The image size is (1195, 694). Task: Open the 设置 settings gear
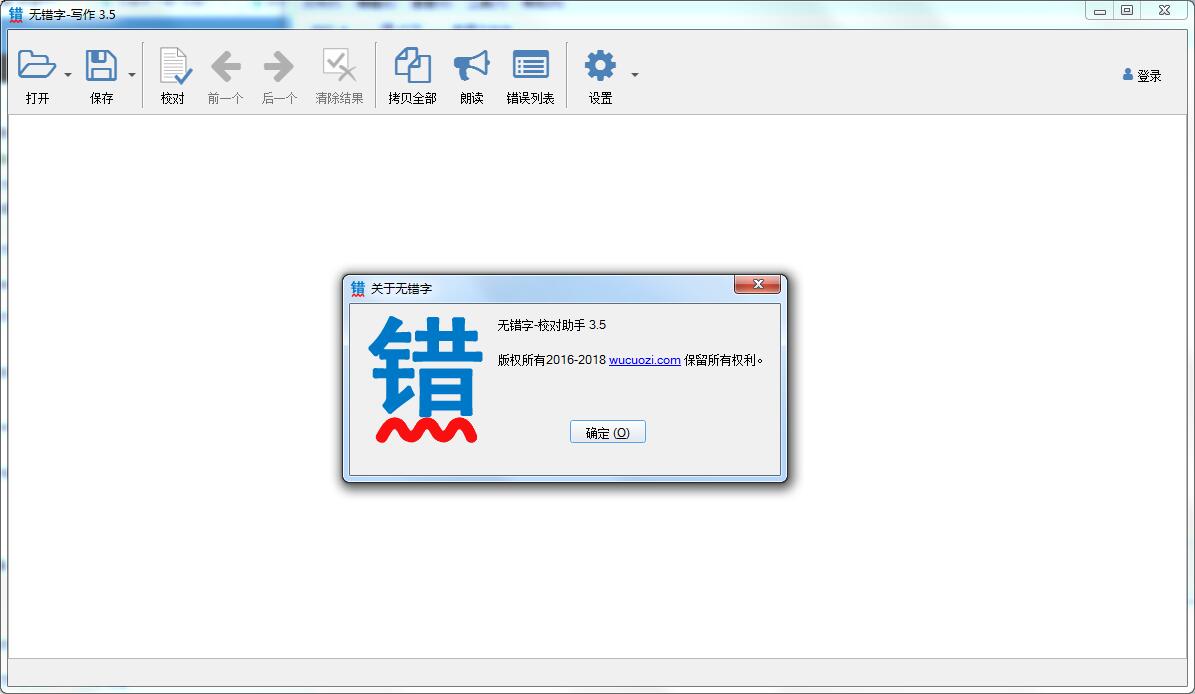click(599, 65)
